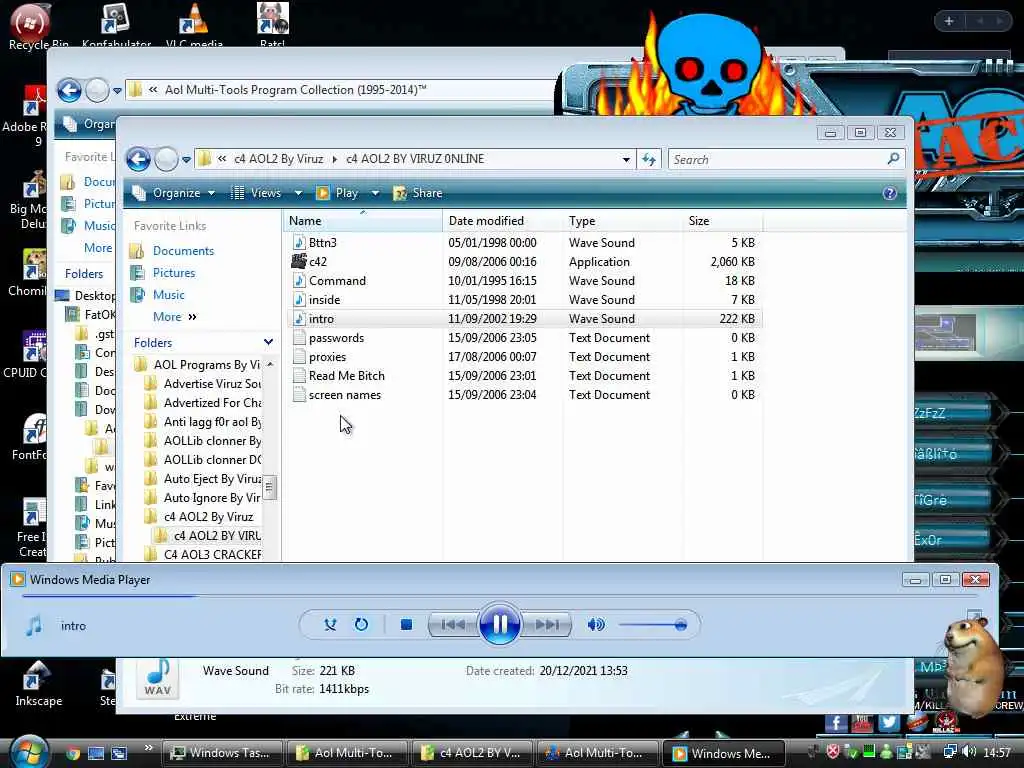Open Pictures in Favorite Links
The height and width of the screenshot is (768, 1024).
(174, 273)
